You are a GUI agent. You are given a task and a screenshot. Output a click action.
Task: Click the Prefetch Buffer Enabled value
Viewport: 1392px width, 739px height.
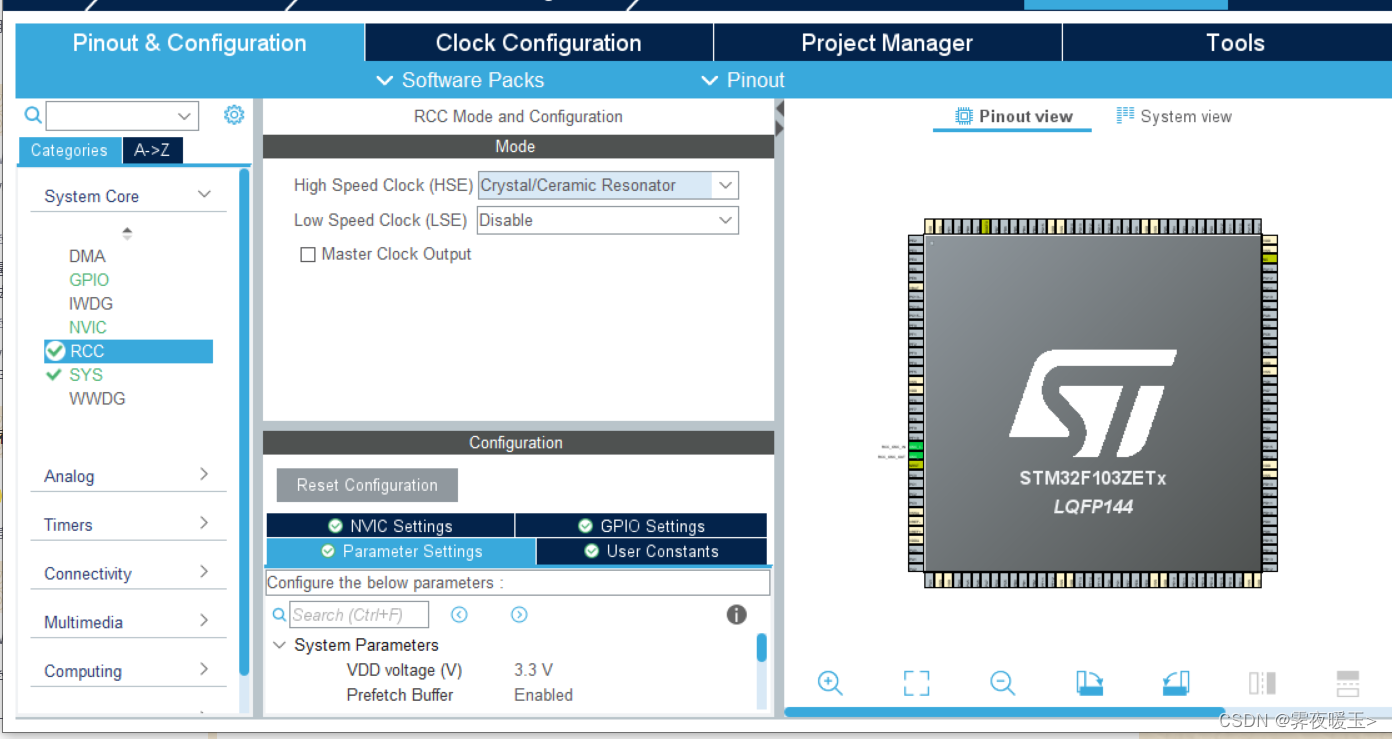[543, 695]
